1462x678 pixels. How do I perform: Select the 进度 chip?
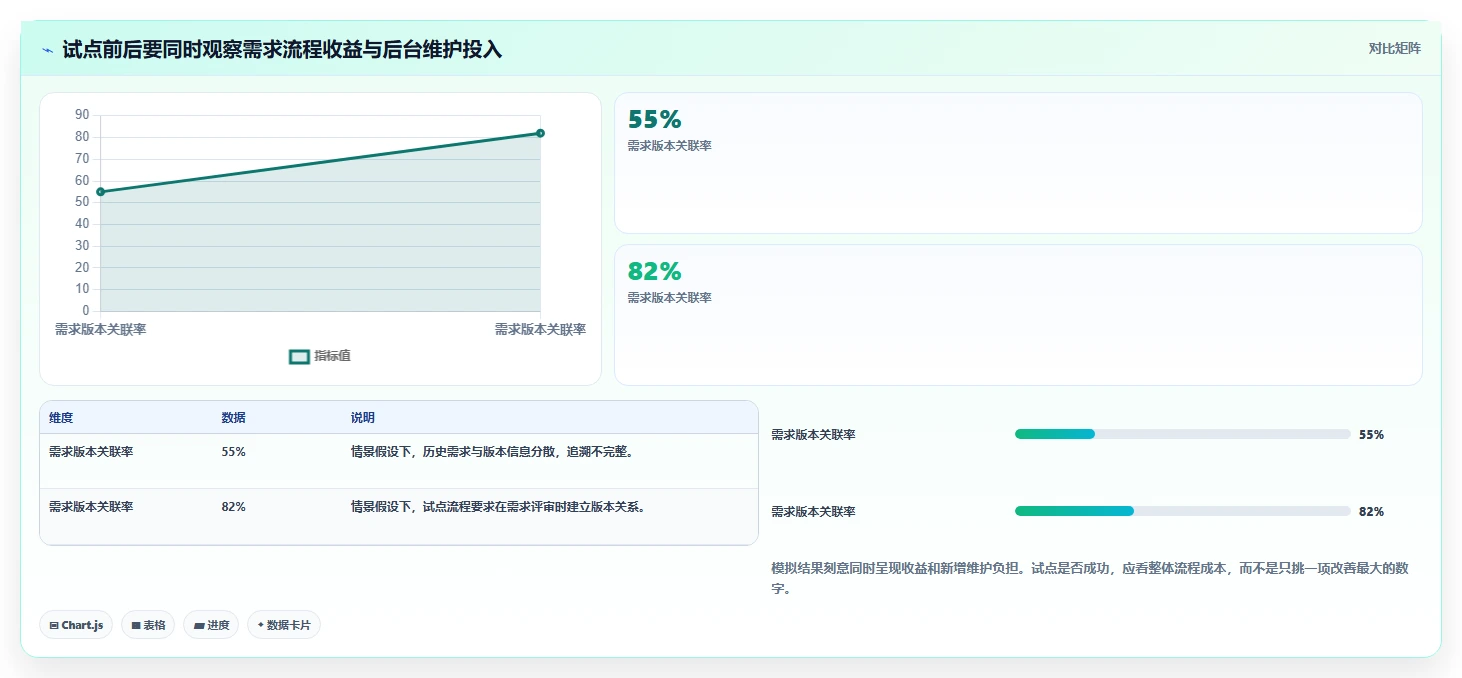click(x=211, y=625)
